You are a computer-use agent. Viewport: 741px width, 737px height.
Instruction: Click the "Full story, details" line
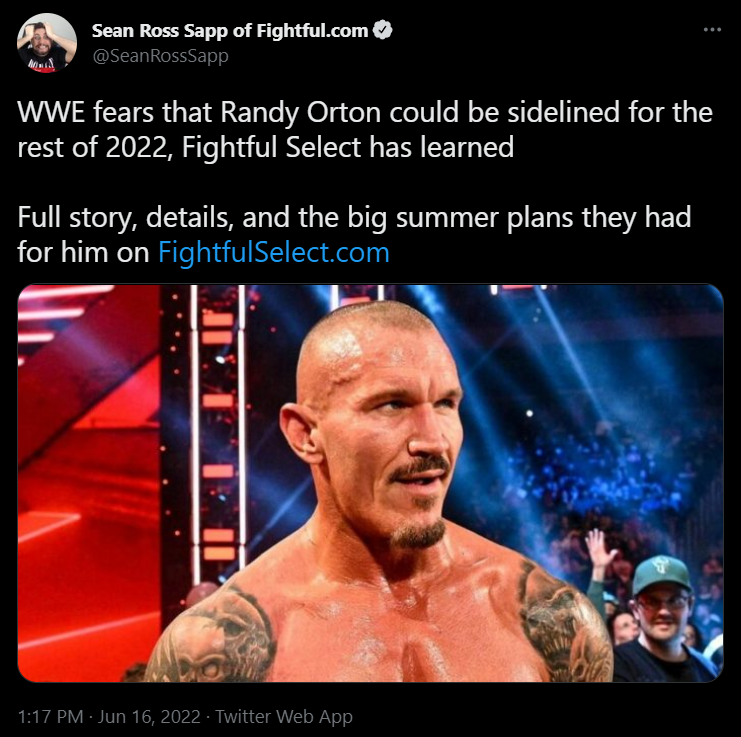pyautogui.click(x=354, y=218)
